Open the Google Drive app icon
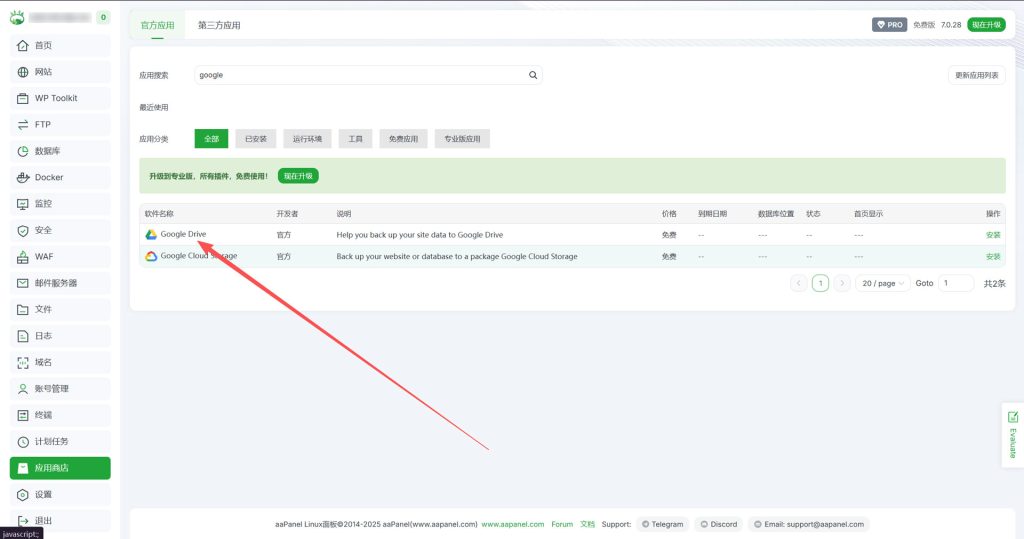The width and height of the screenshot is (1024, 539). click(151, 235)
